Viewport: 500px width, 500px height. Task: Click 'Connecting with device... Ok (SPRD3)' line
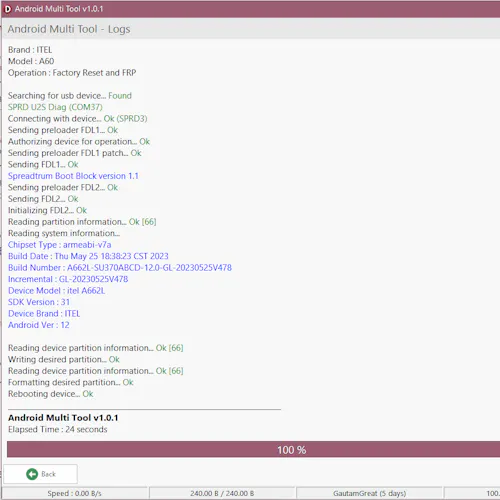pos(78,119)
